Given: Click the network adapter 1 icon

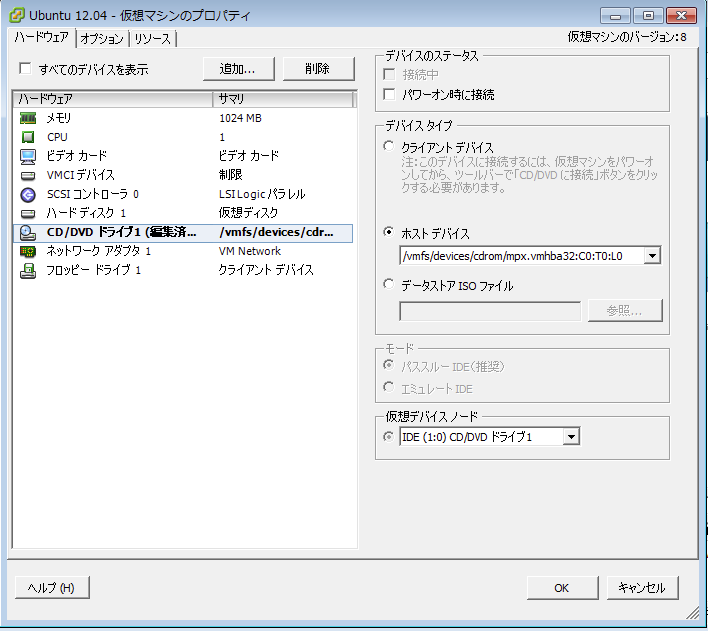Looking at the screenshot, I should [28, 251].
